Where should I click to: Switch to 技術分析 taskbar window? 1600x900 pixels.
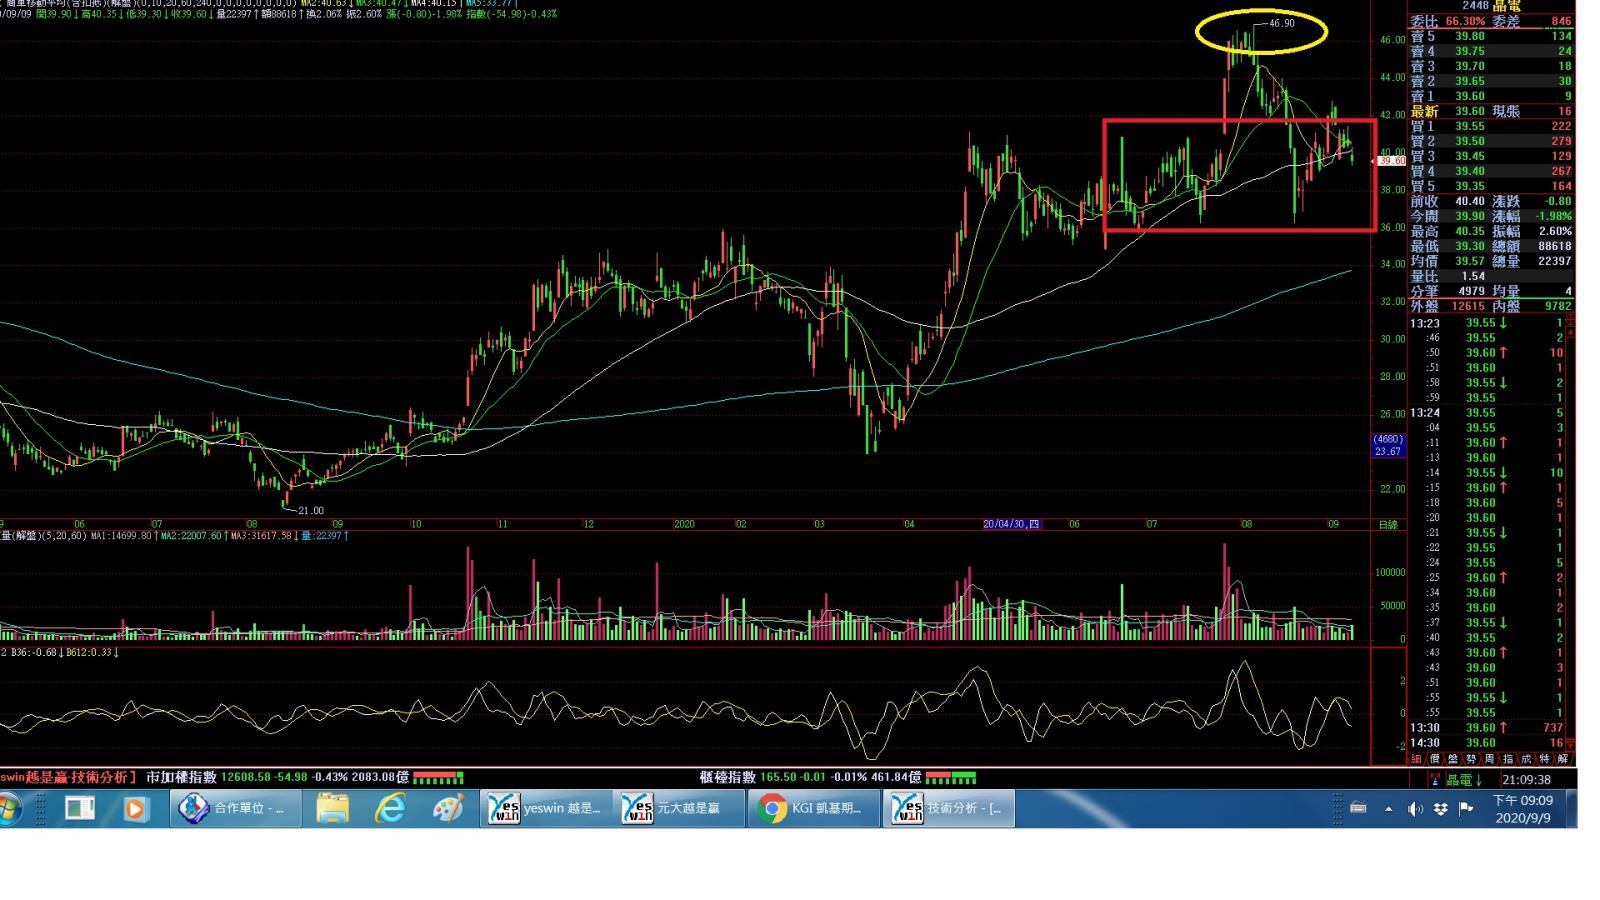point(948,808)
